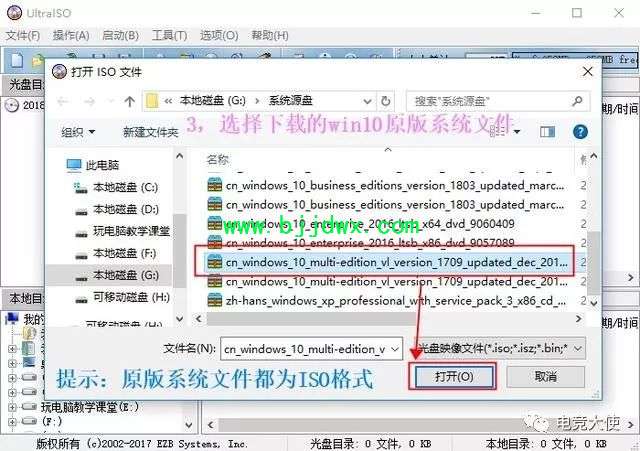Click the up-folder arrow in the dialog
This screenshot has width=640, height=451.
130,101
